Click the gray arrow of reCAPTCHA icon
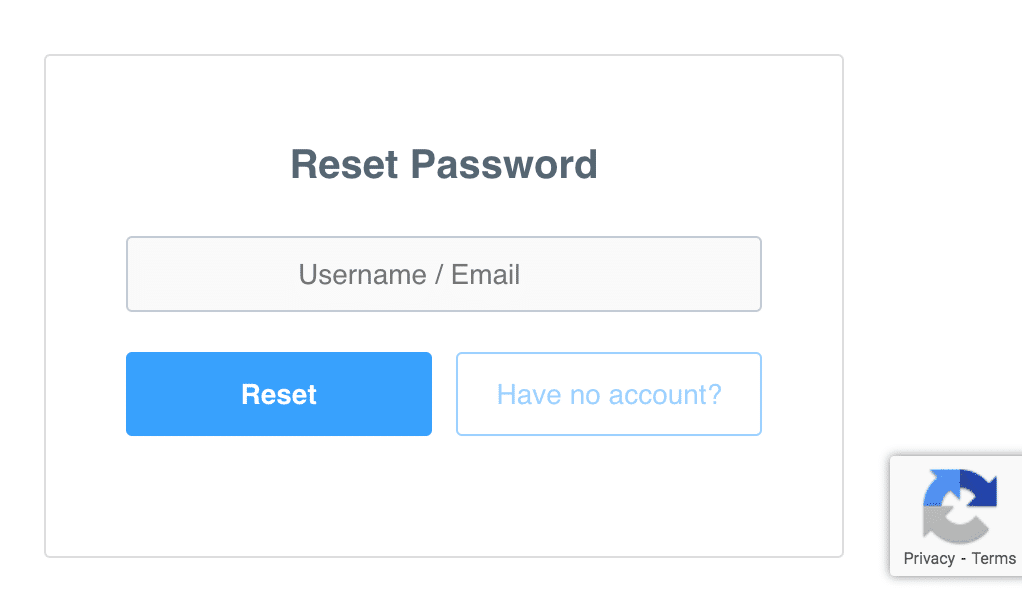The image size is (1022, 594). (952, 525)
